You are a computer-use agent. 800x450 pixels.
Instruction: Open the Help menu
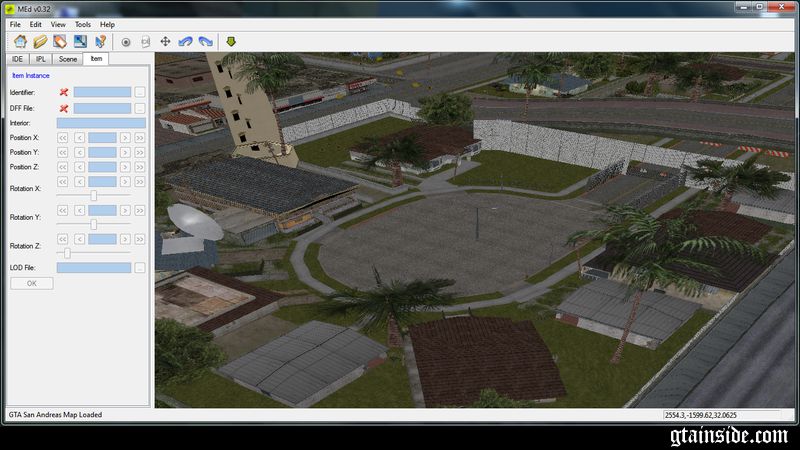coord(107,24)
